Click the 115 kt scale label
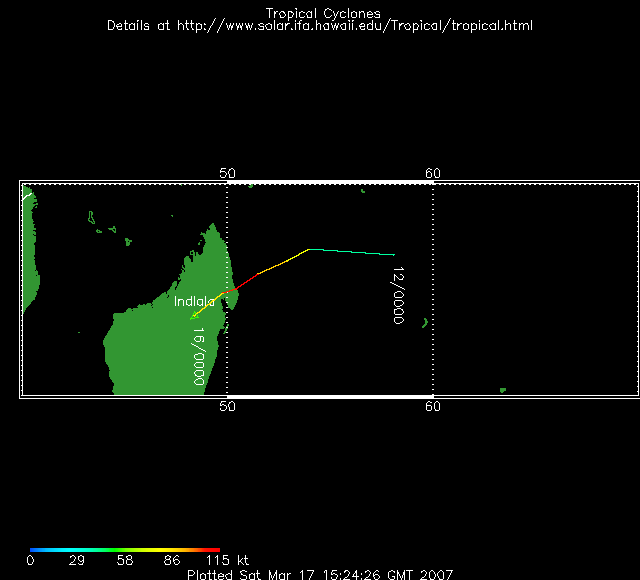This screenshot has height=580, width=640. pyautogui.click(x=233, y=561)
